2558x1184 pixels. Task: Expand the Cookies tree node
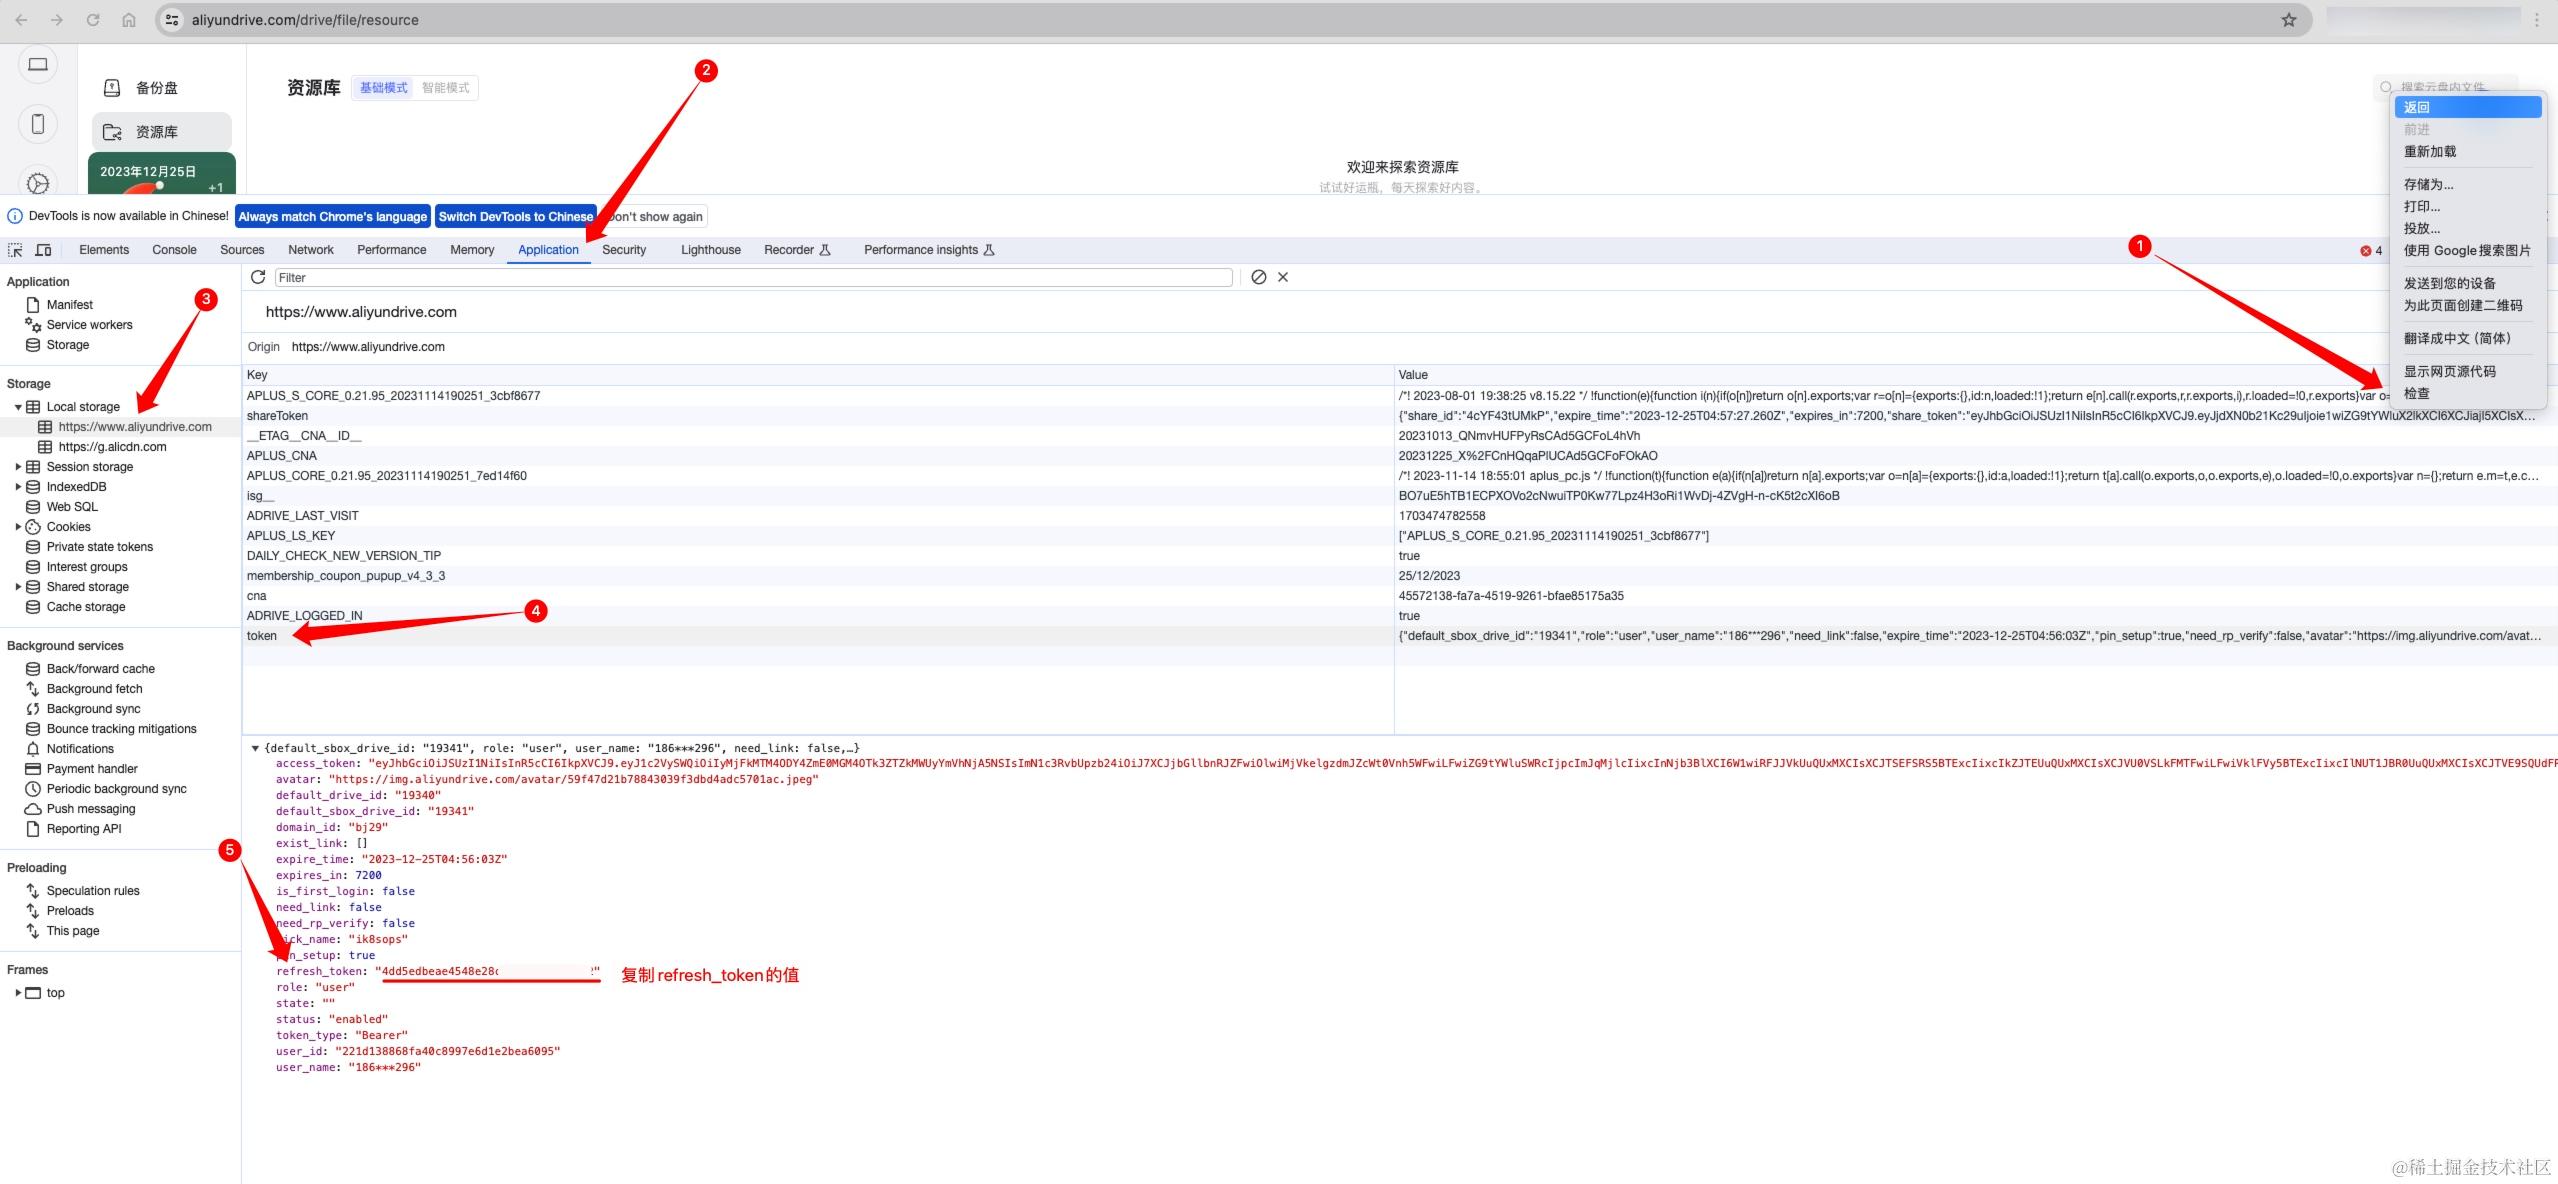tap(18, 527)
